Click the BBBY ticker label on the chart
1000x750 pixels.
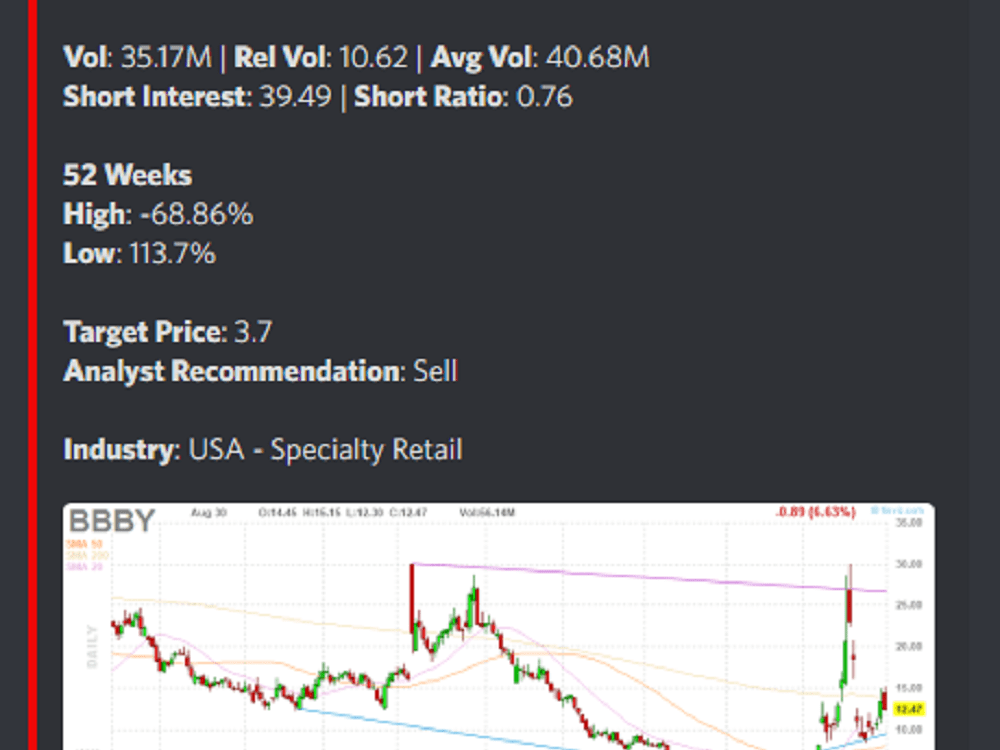[112, 521]
